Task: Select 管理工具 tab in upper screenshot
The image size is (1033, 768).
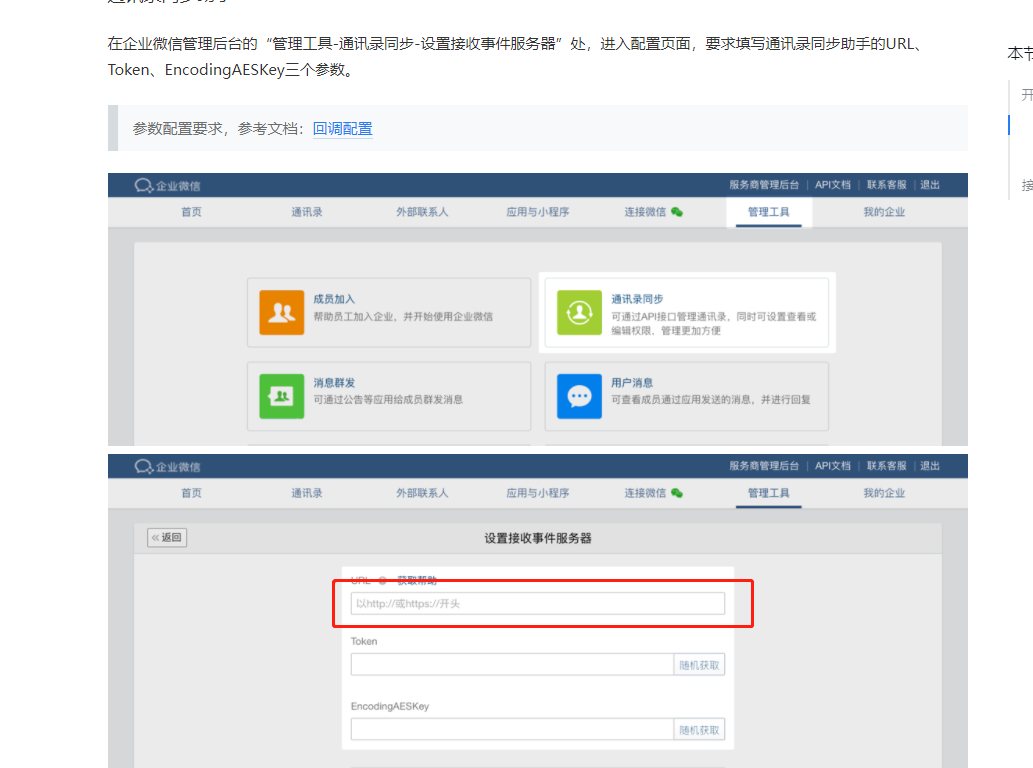Action: click(768, 212)
